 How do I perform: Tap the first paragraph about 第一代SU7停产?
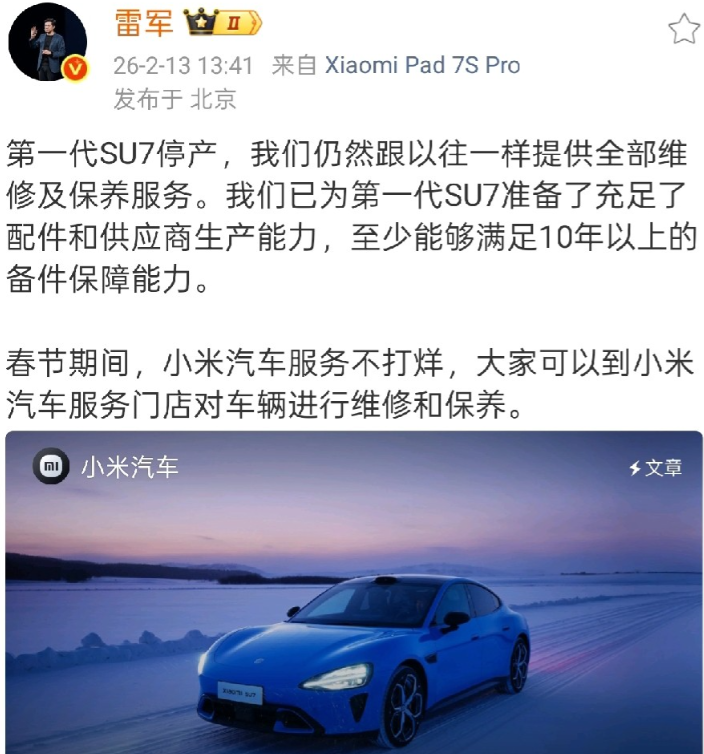click(352, 216)
